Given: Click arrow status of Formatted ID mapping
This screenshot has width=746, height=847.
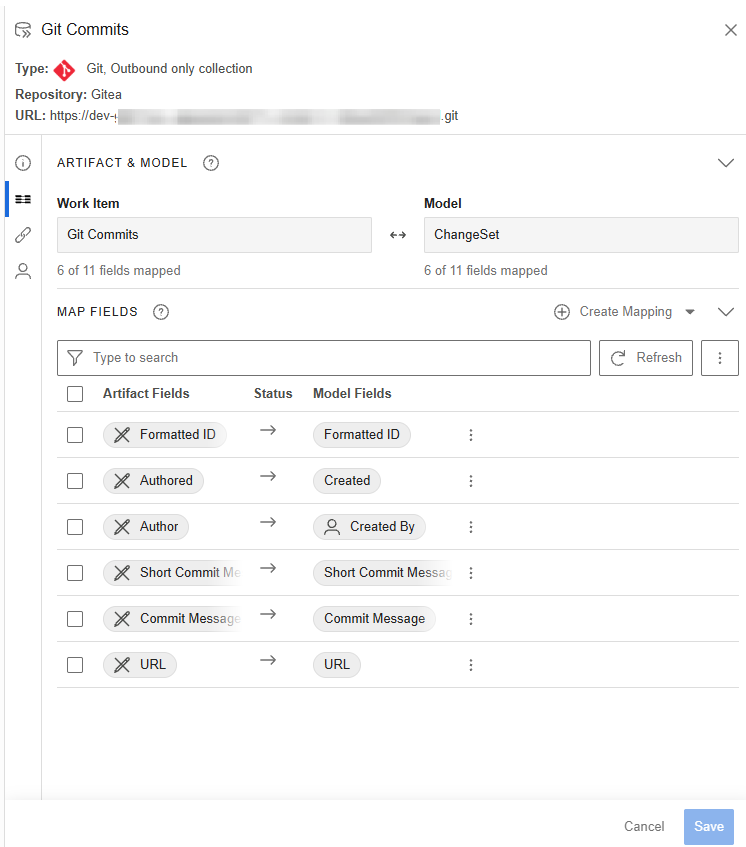Looking at the screenshot, I should [268, 430].
